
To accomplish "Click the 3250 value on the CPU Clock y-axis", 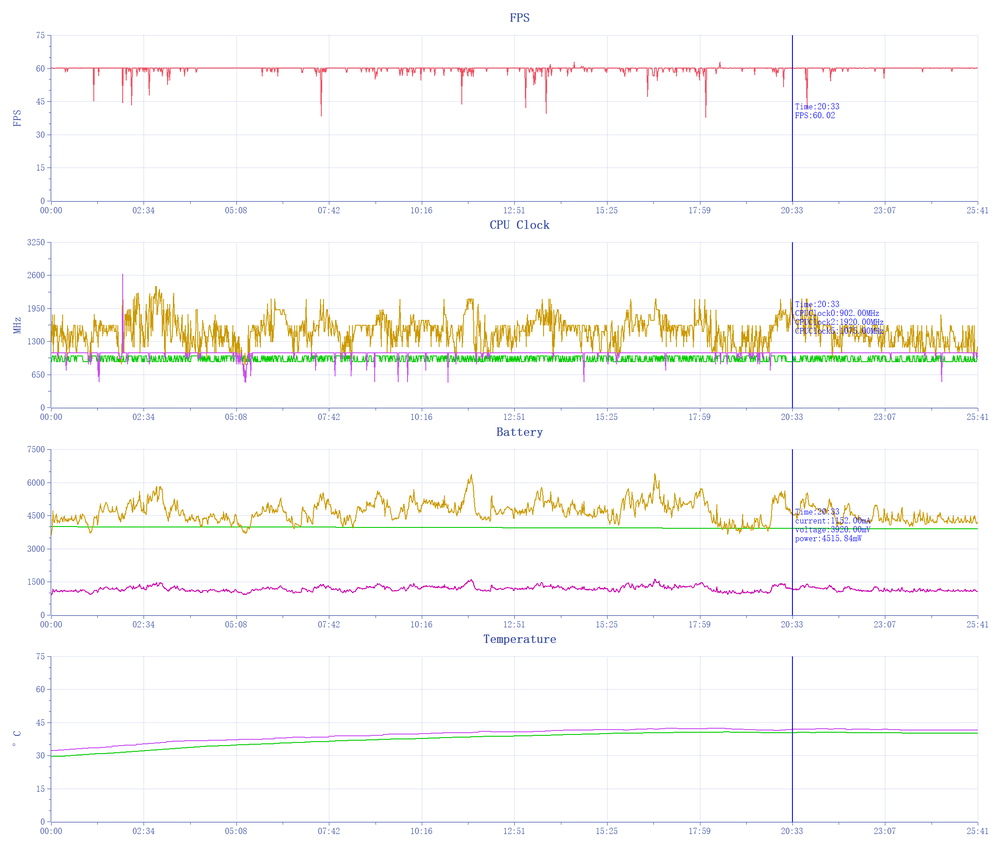I will click(x=35, y=243).
